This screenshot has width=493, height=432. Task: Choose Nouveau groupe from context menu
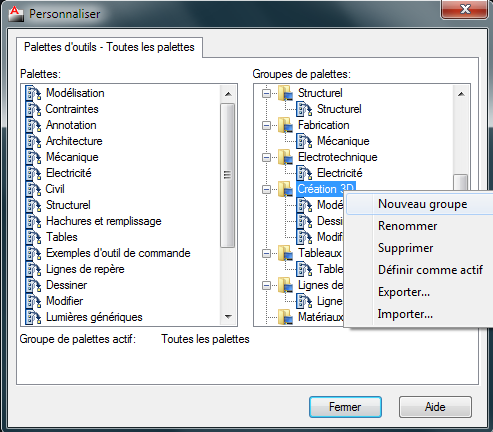pyautogui.click(x=420, y=204)
